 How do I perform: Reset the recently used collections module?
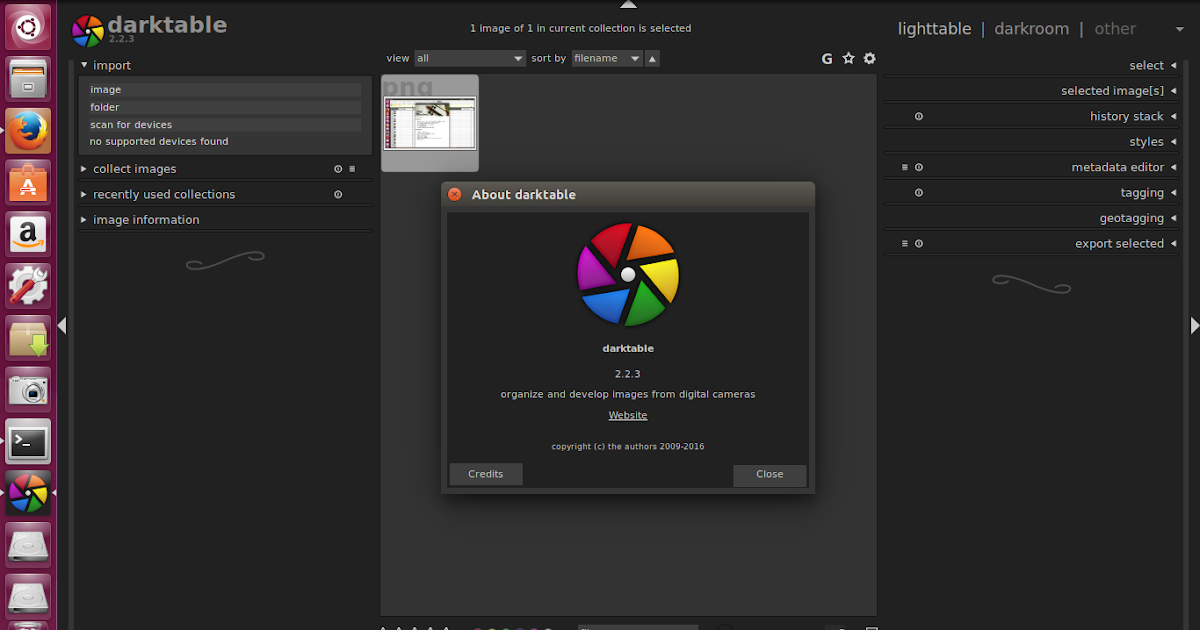pyautogui.click(x=338, y=194)
